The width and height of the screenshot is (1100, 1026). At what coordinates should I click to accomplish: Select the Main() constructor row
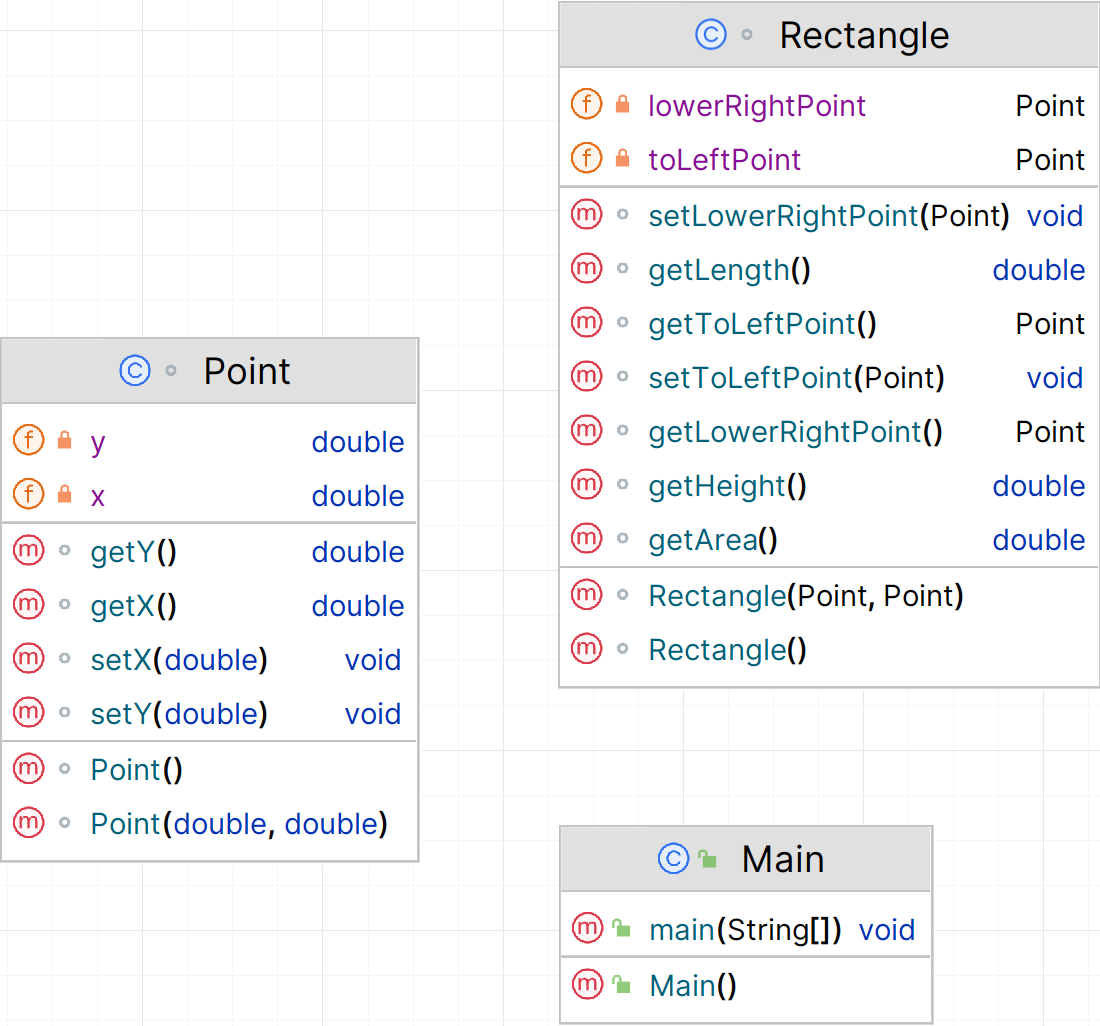point(692,986)
